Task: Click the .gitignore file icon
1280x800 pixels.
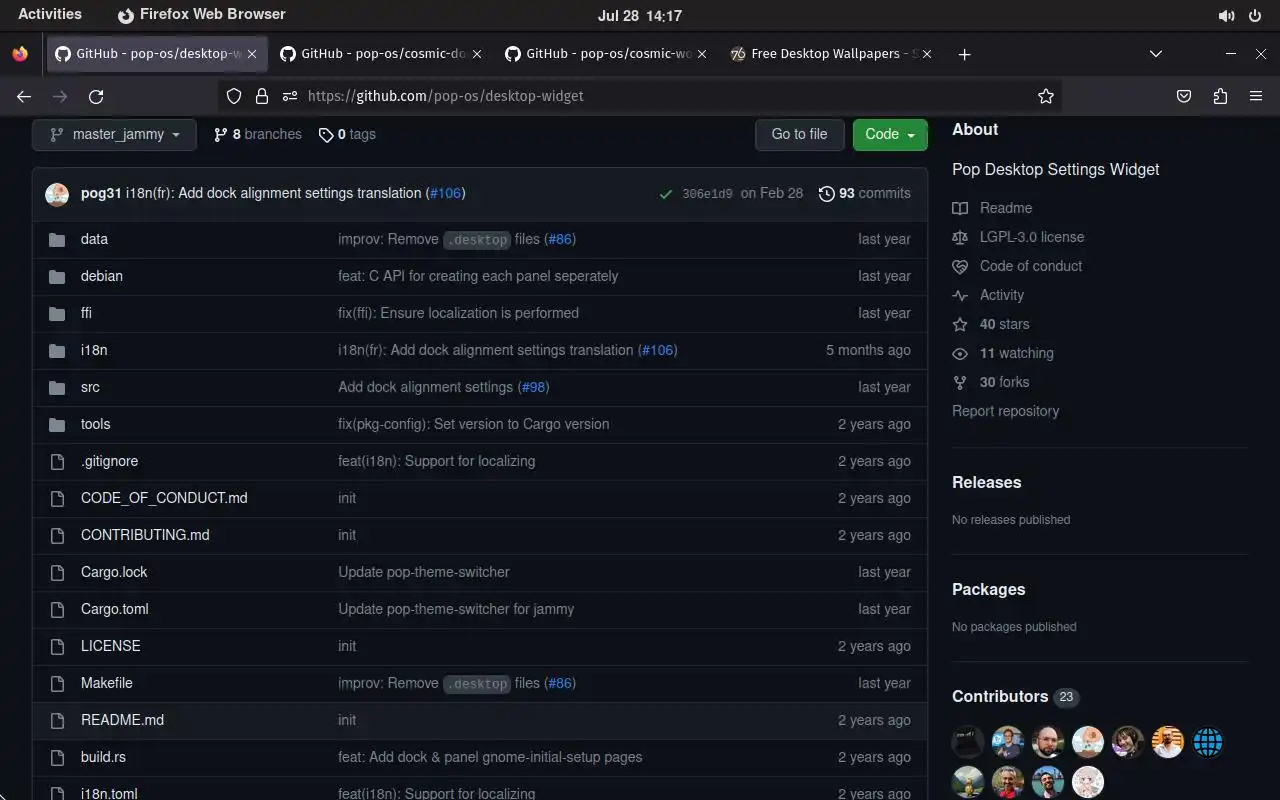Action: pos(57,461)
